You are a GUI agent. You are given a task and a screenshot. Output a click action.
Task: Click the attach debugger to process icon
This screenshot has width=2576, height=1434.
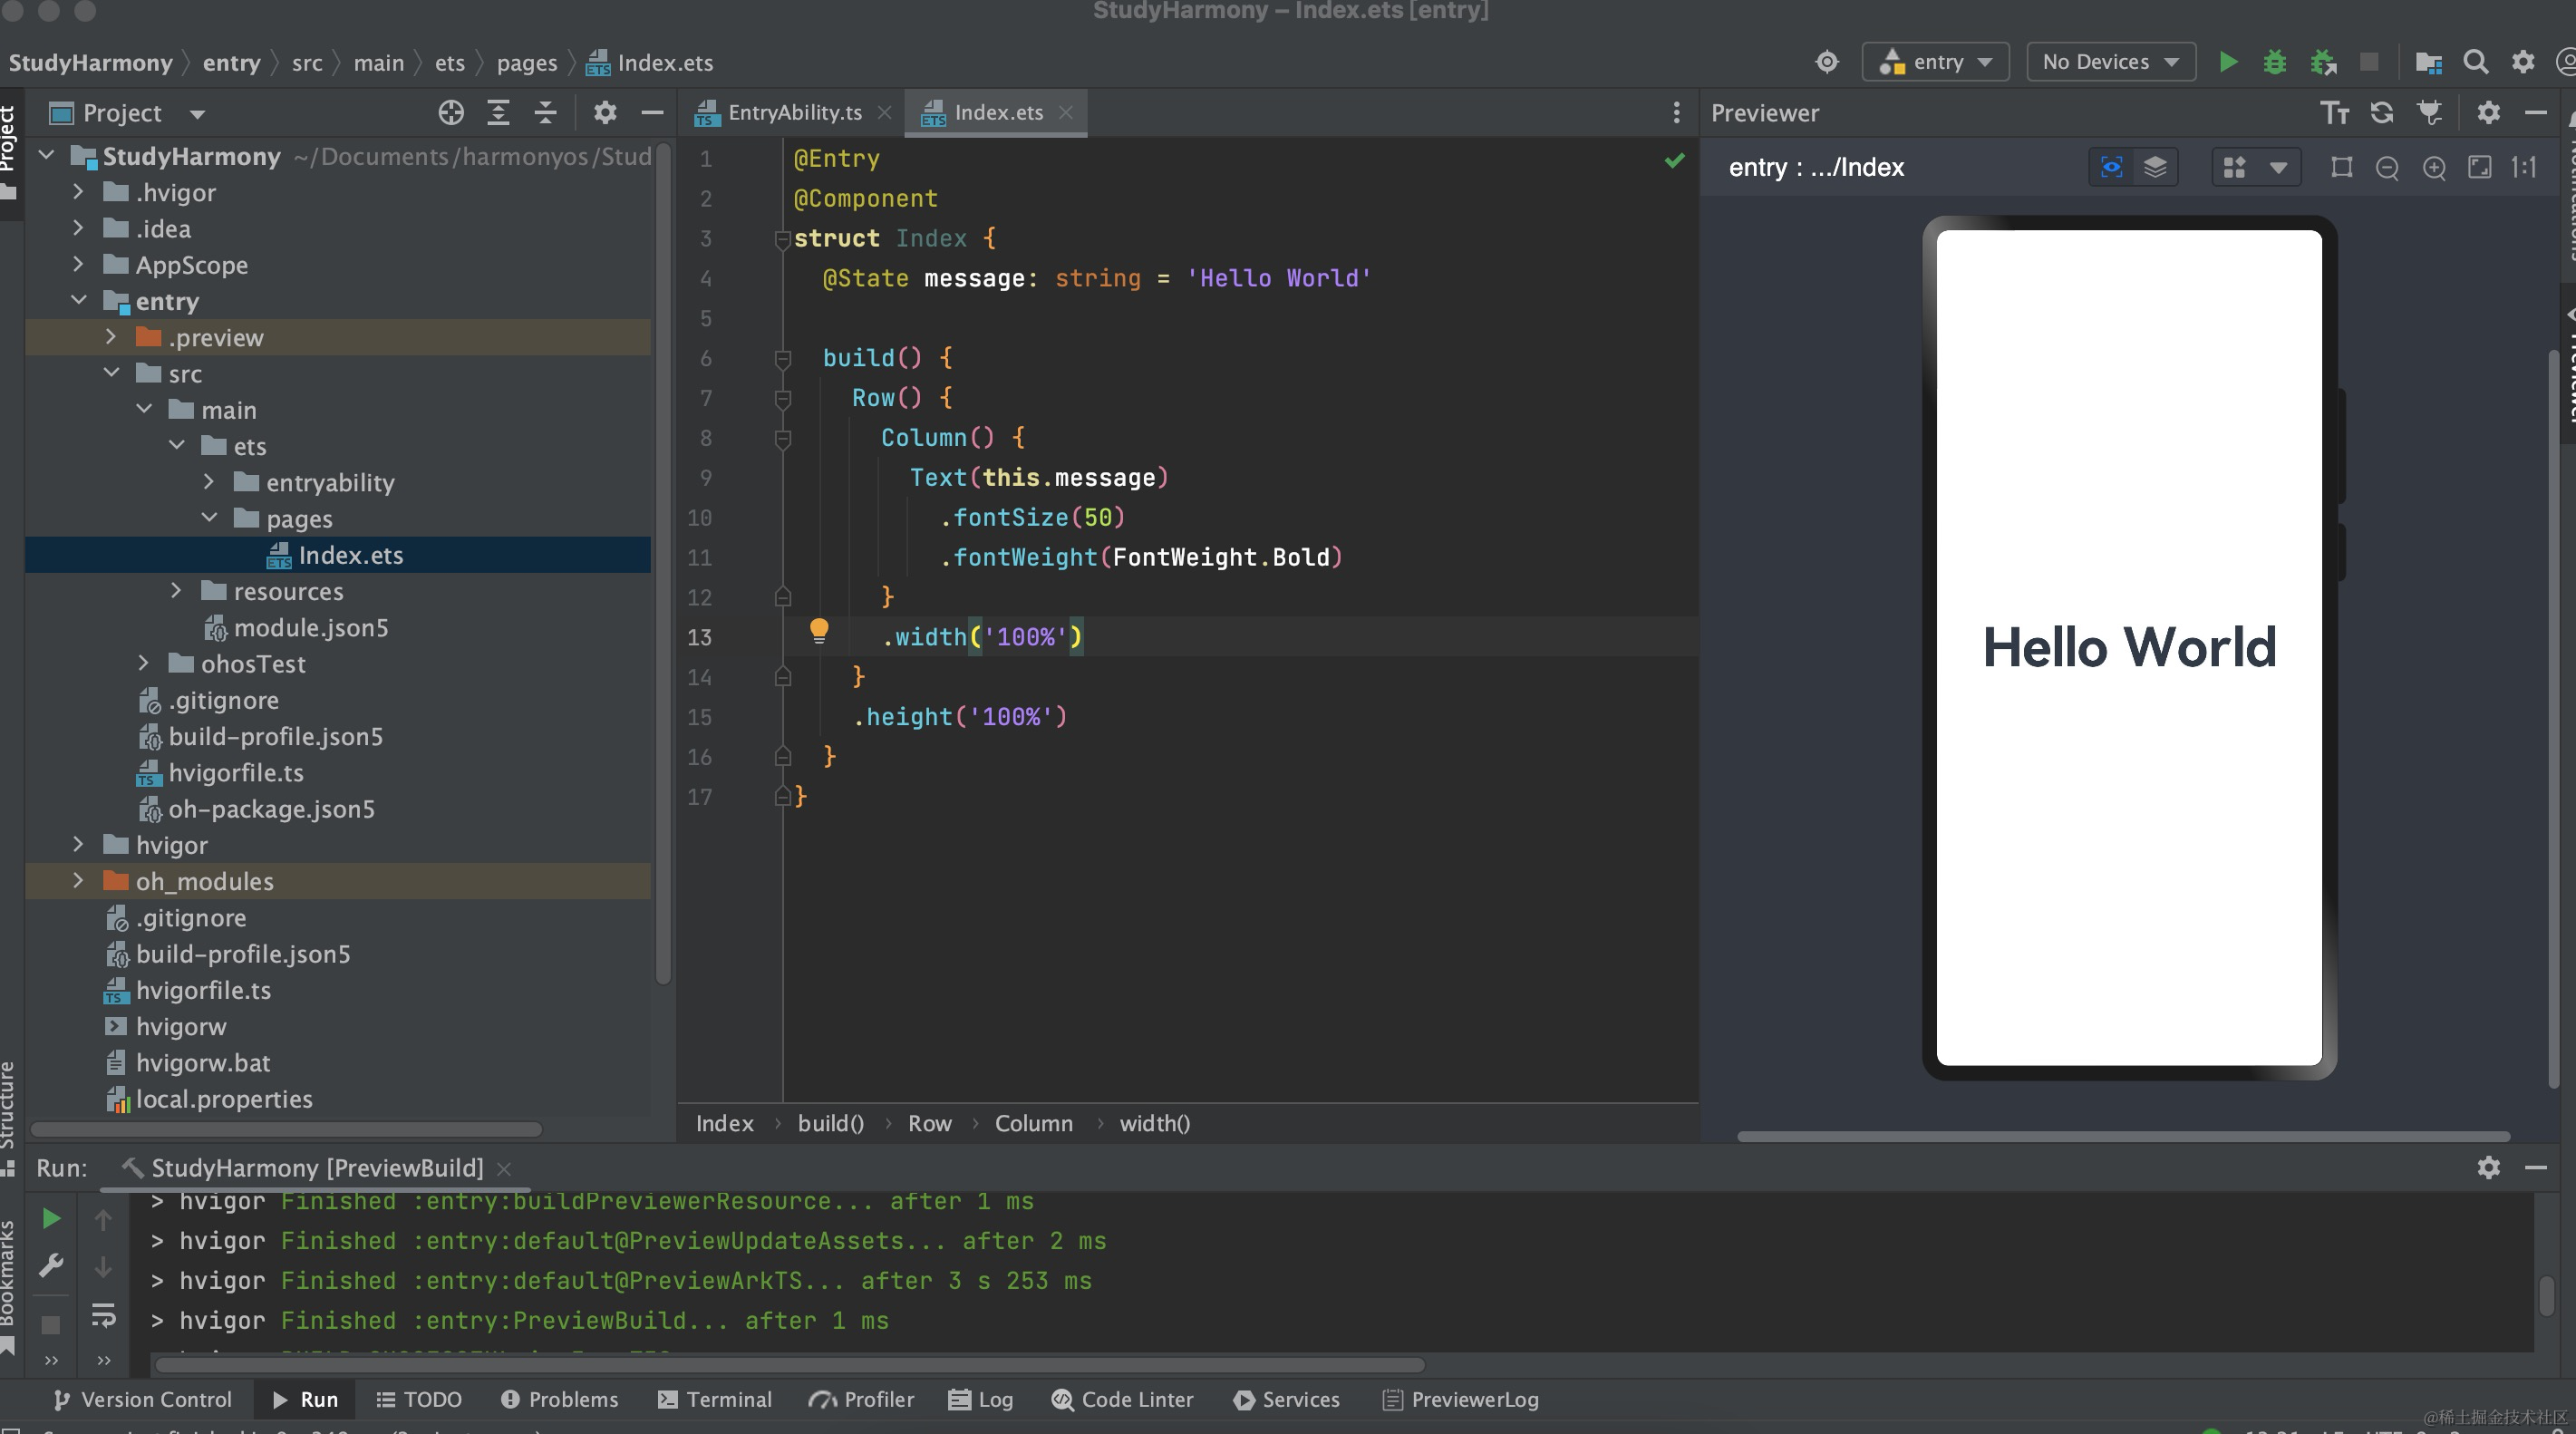coord(2323,62)
